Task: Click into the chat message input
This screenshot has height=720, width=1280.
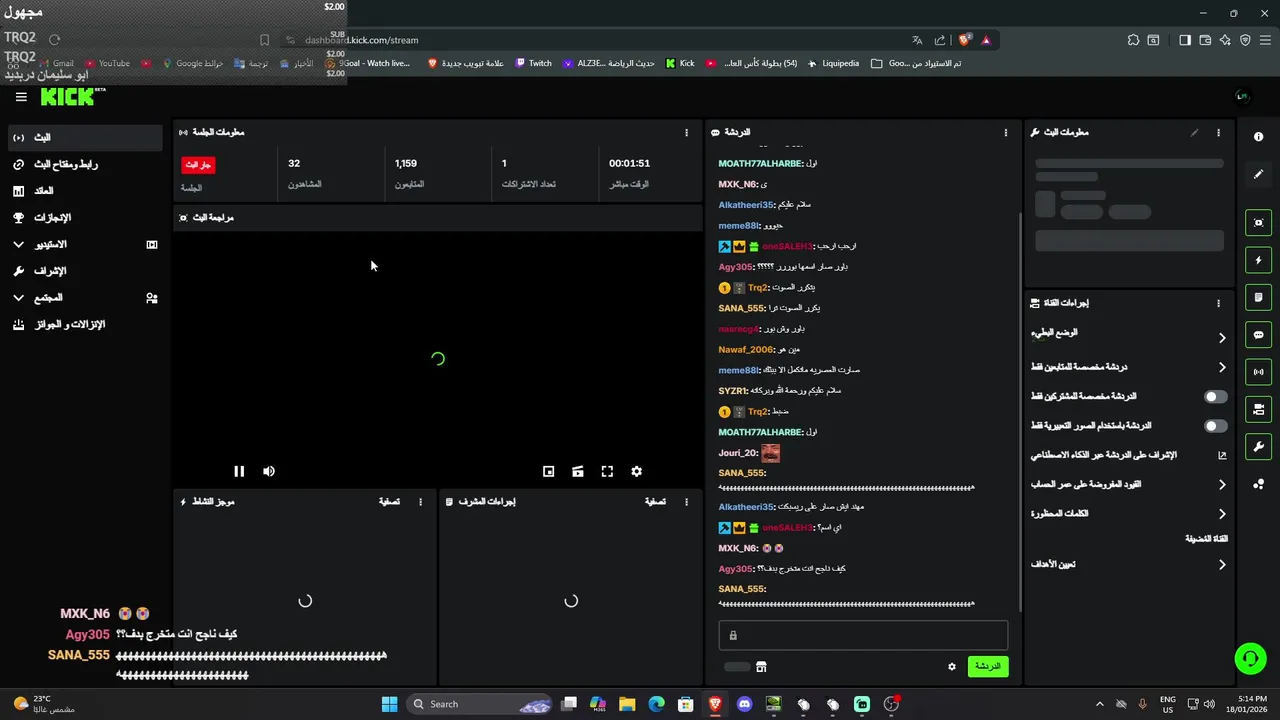Action: (x=863, y=635)
